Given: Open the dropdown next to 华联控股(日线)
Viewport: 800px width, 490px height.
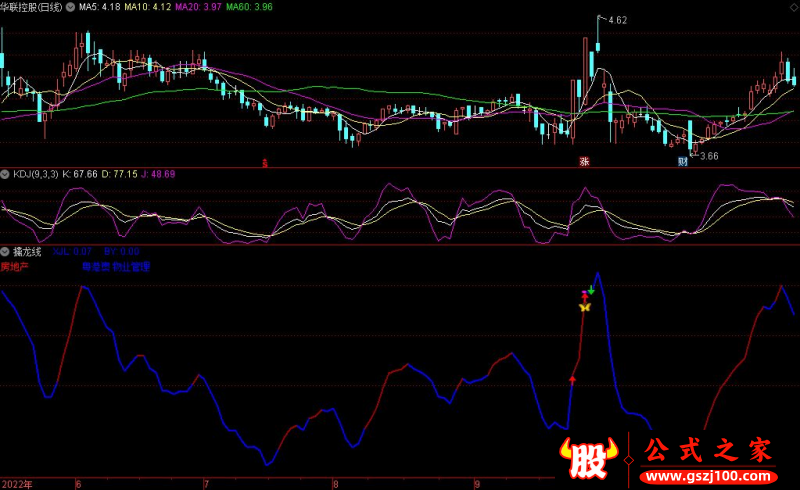Looking at the screenshot, I should [70, 7].
